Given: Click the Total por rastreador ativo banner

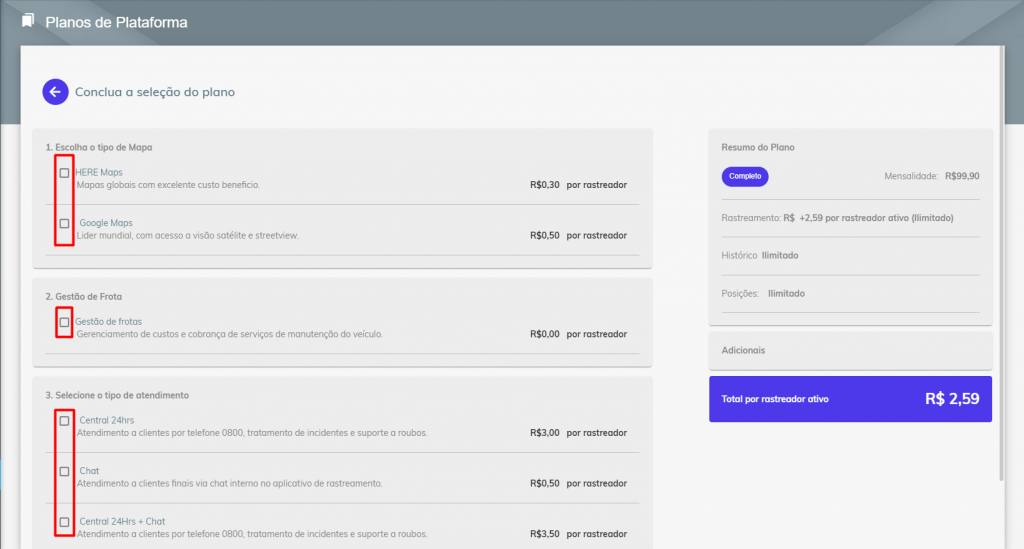Looking at the screenshot, I should [850, 399].
